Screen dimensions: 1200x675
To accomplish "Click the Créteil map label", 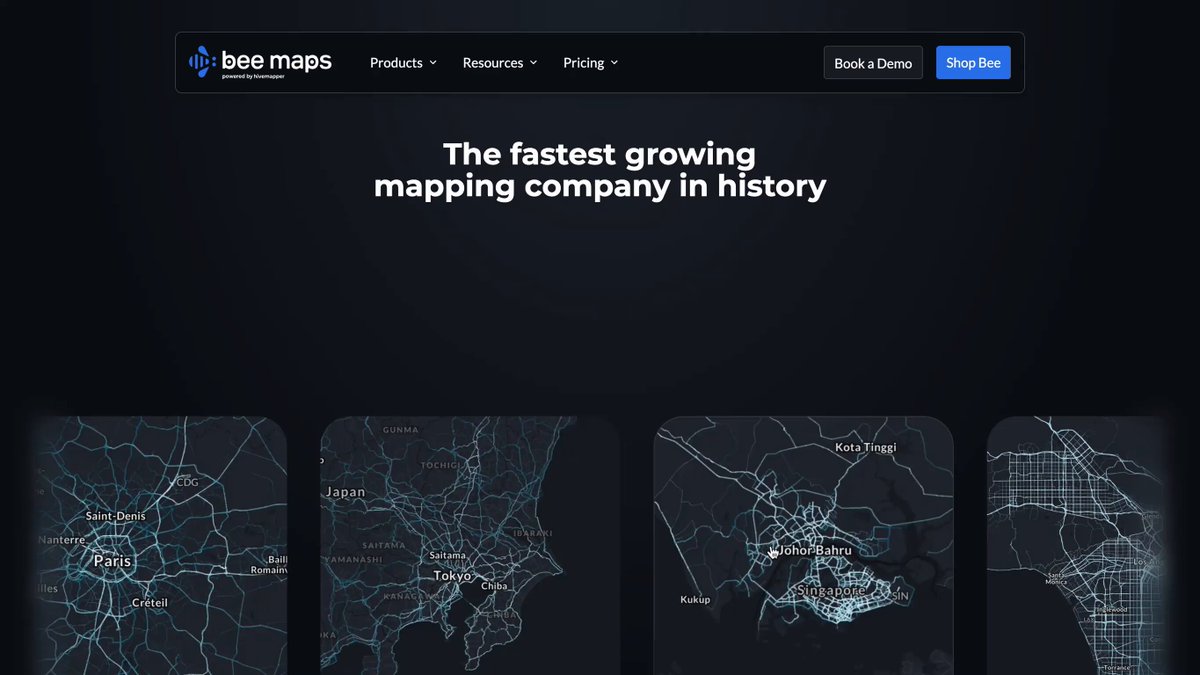I will pos(150,603).
